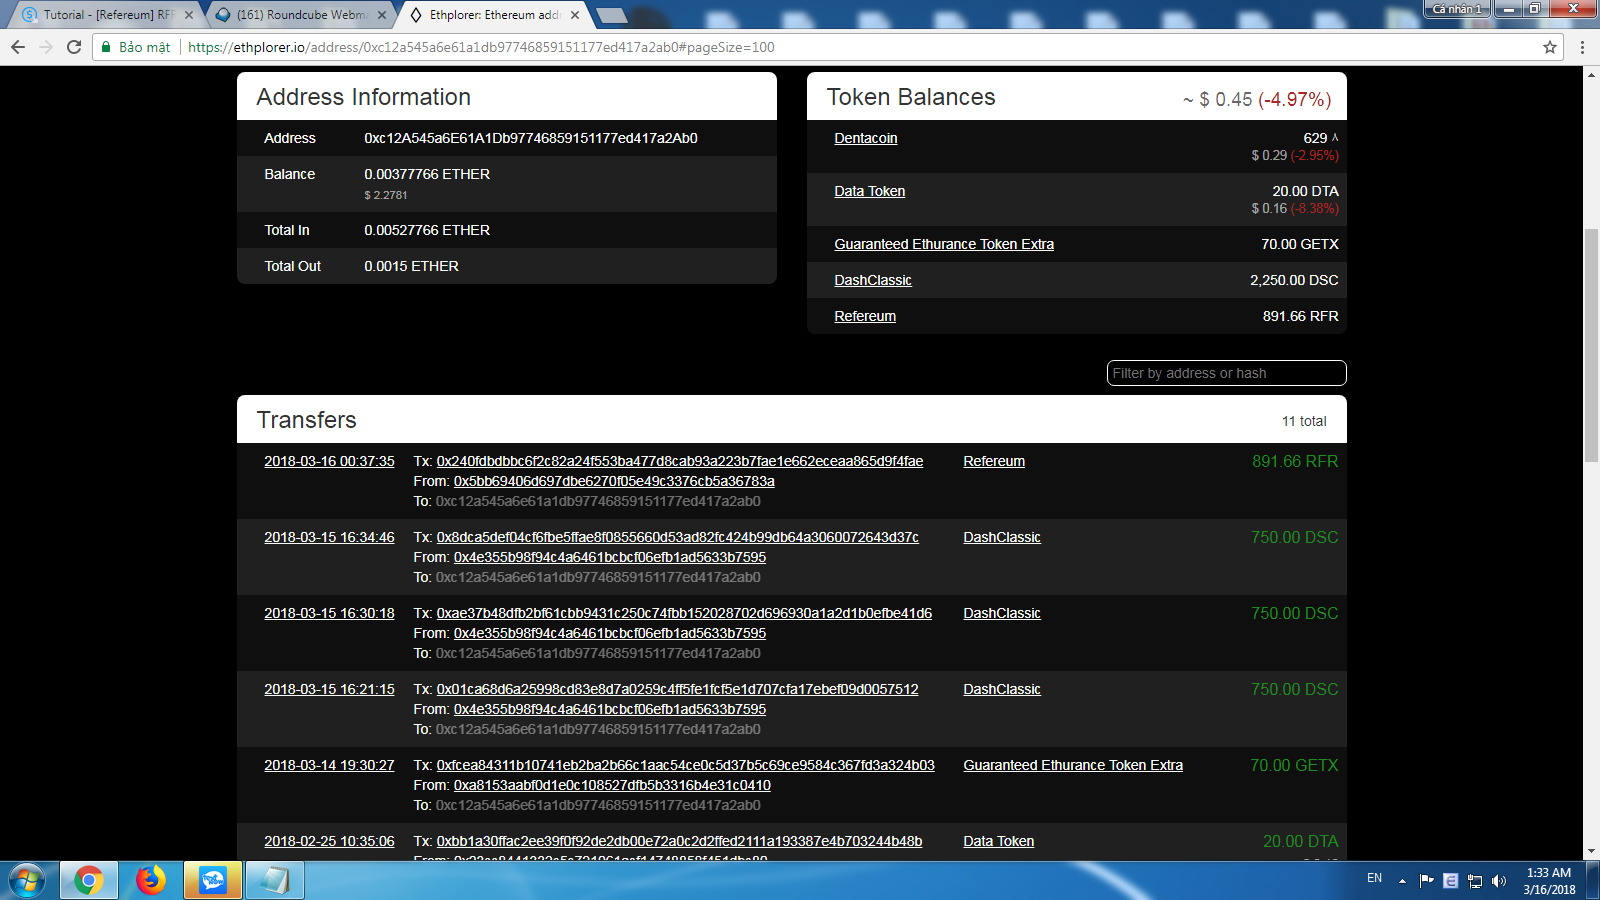Open the 2018-03-15 16:34:46 transfer date
1600x900 pixels.
pos(329,537)
